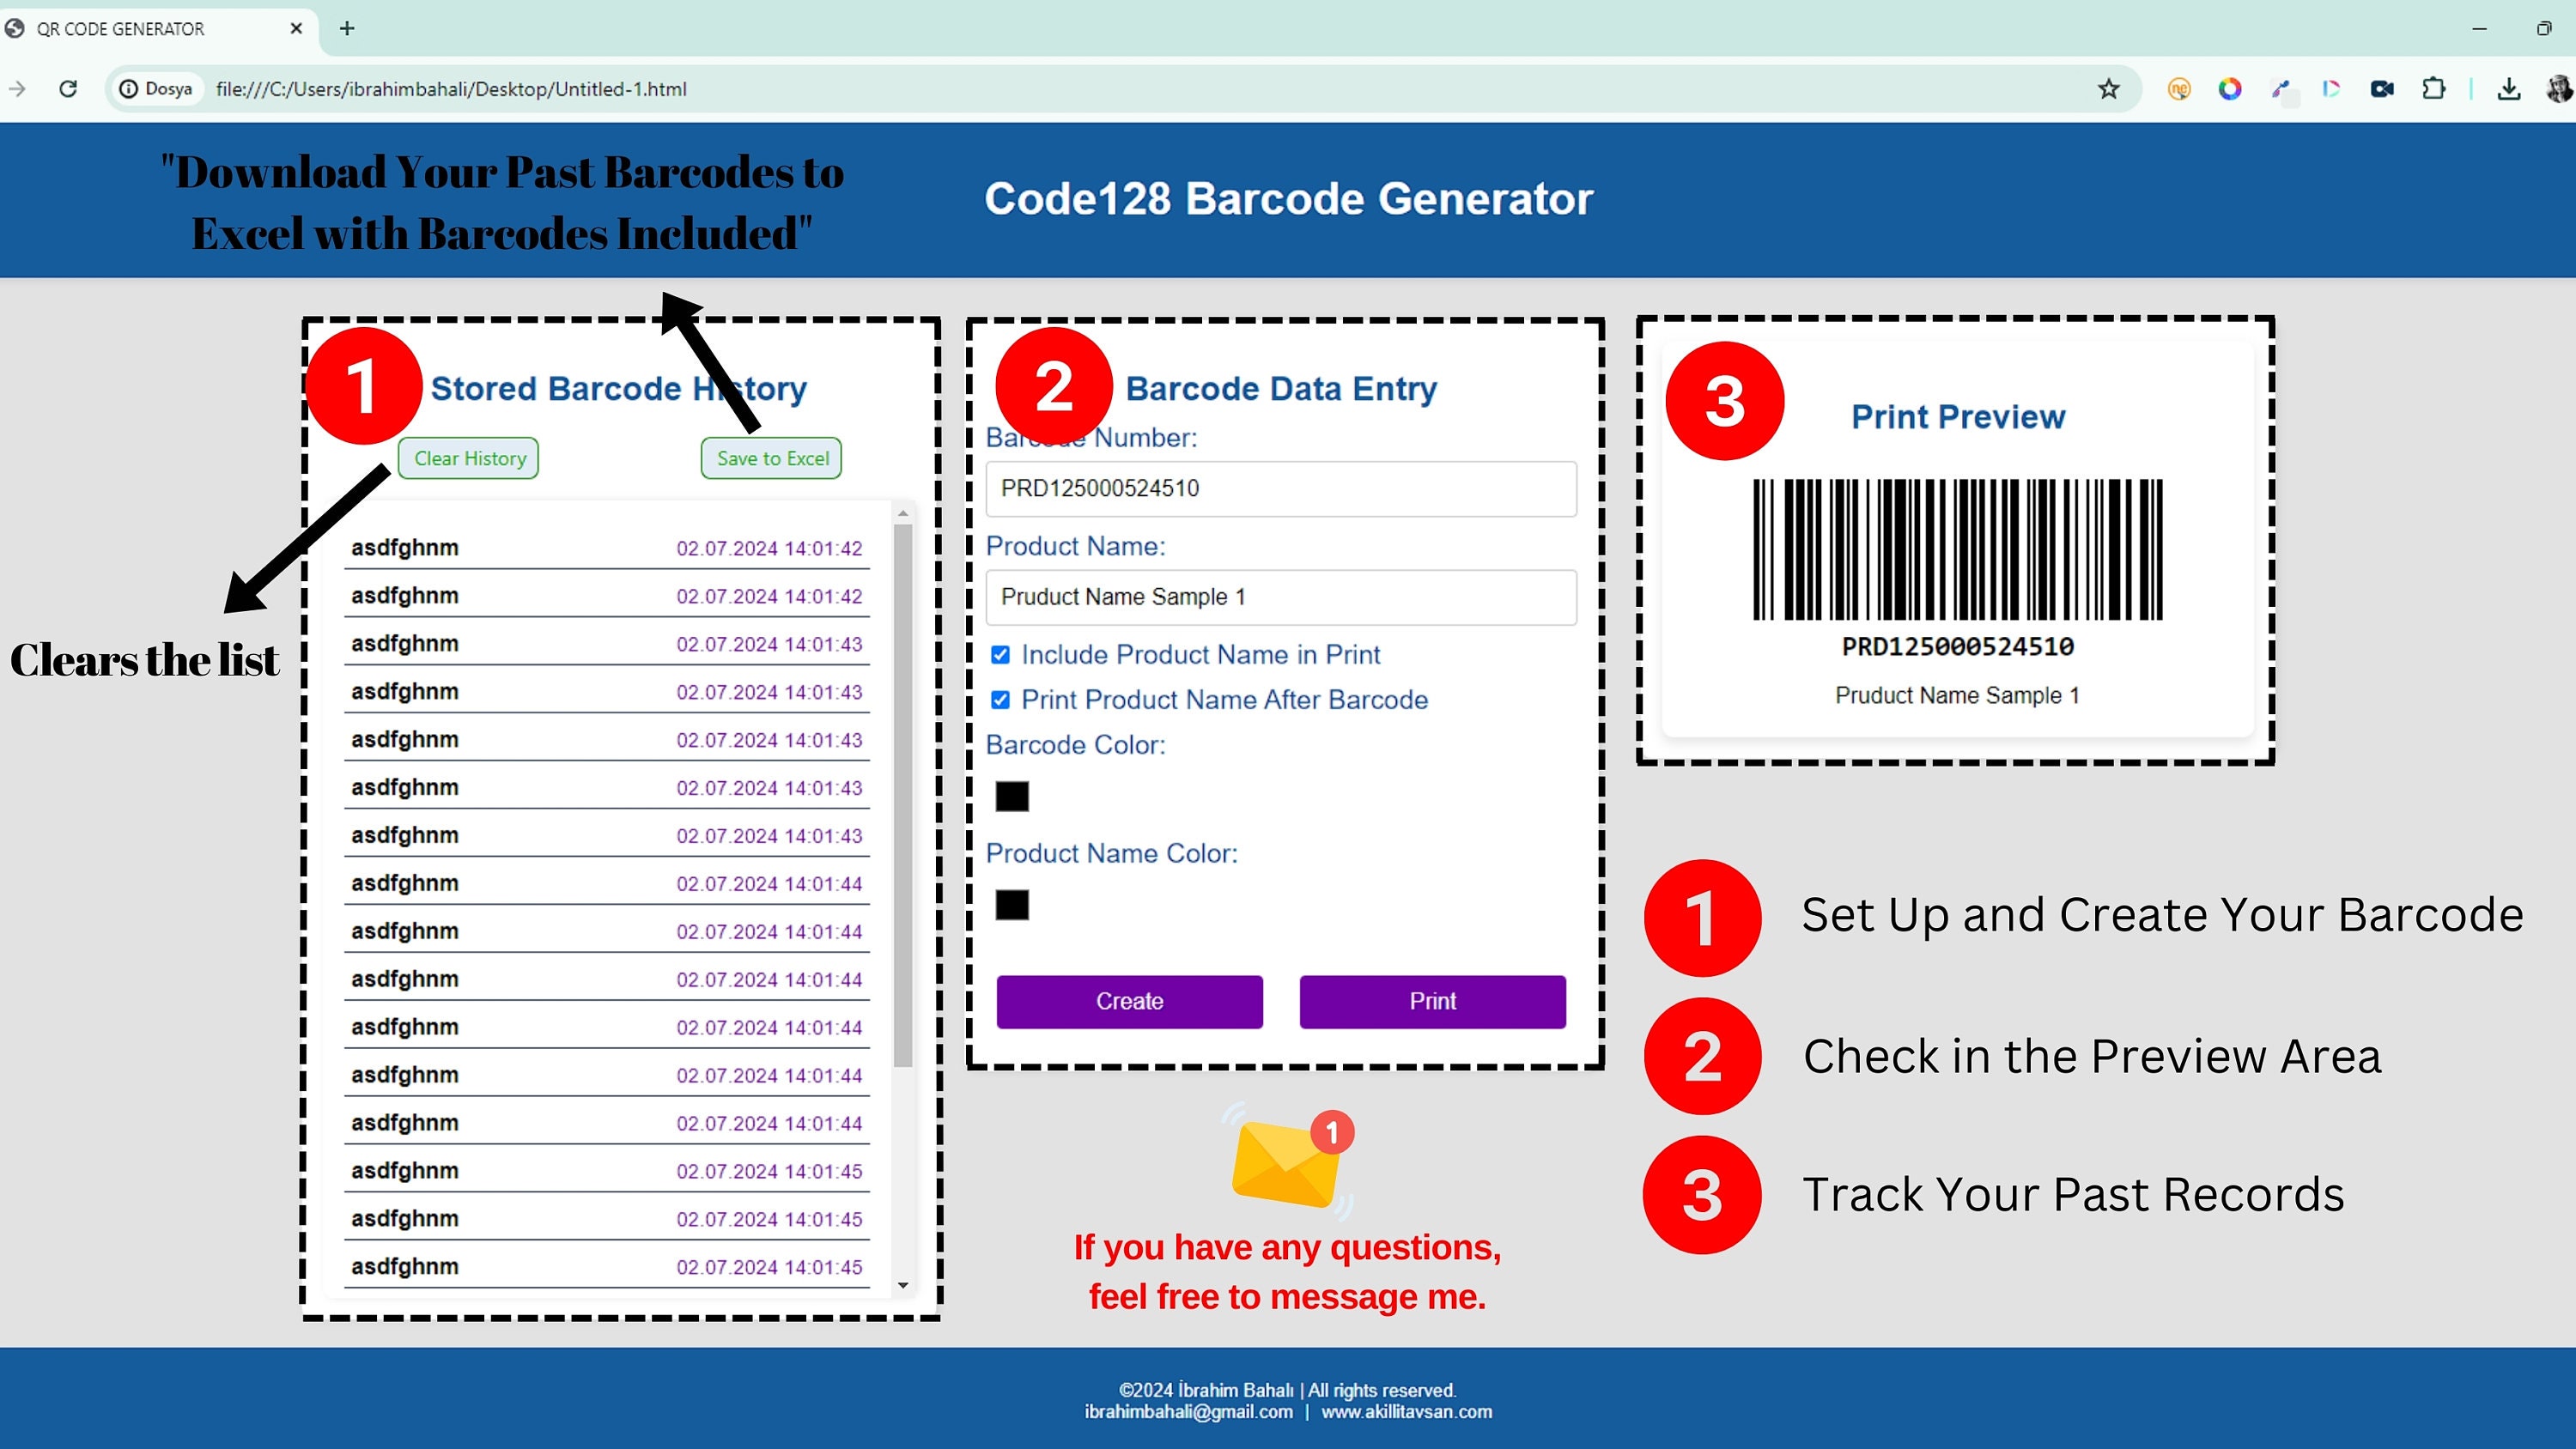The width and height of the screenshot is (2576, 1449).
Task: Reload the page with the refresh icon
Action: pyautogui.click(x=68, y=89)
